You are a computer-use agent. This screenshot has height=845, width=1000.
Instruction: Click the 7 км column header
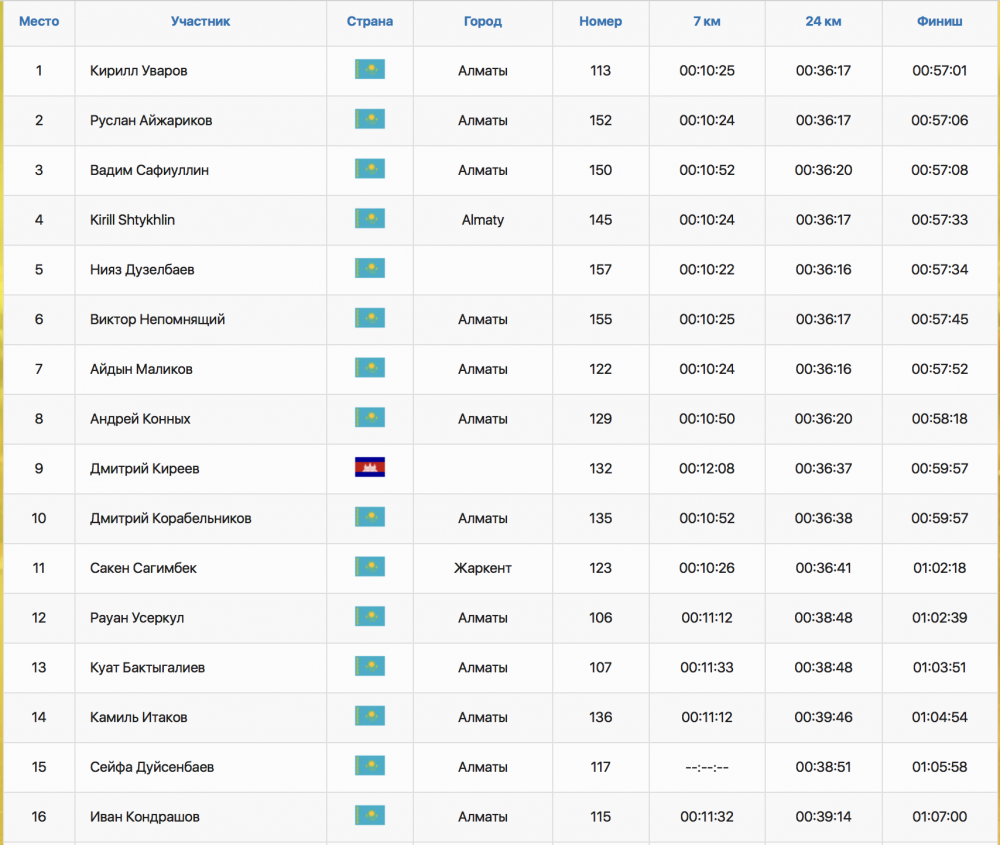click(x=707, y=21)
